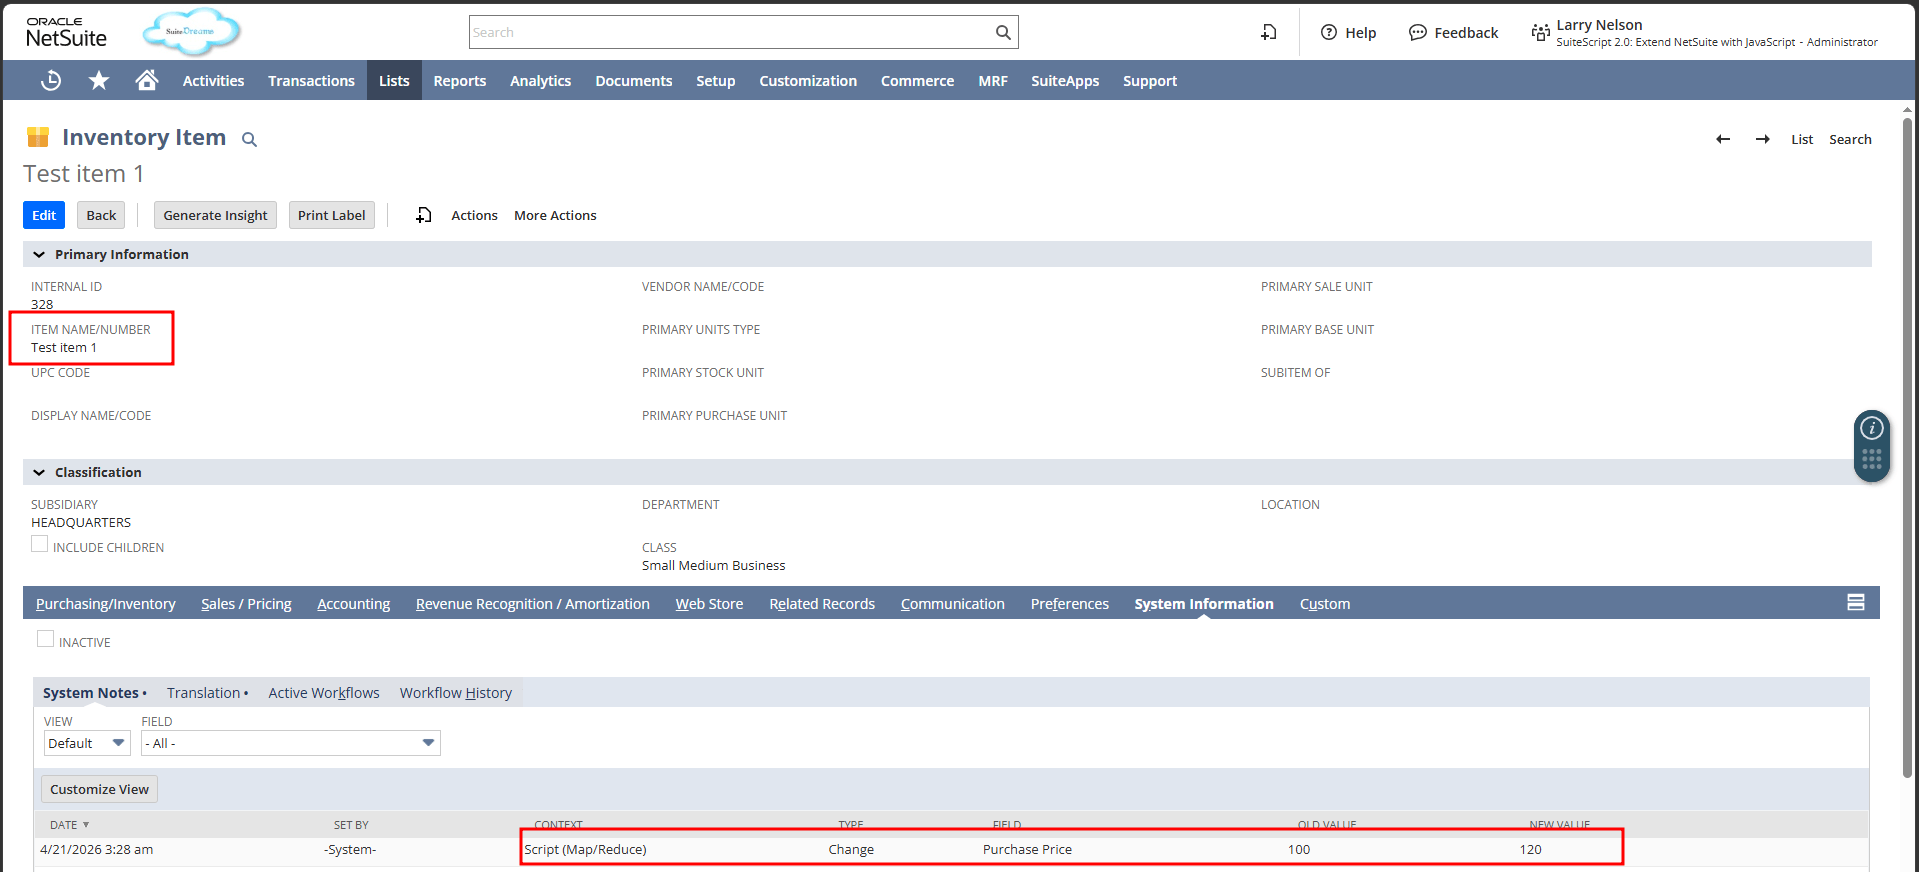Open the floating info assistant icon
This screenshot has height=872, width=1919.
[x=1872, y=428]
